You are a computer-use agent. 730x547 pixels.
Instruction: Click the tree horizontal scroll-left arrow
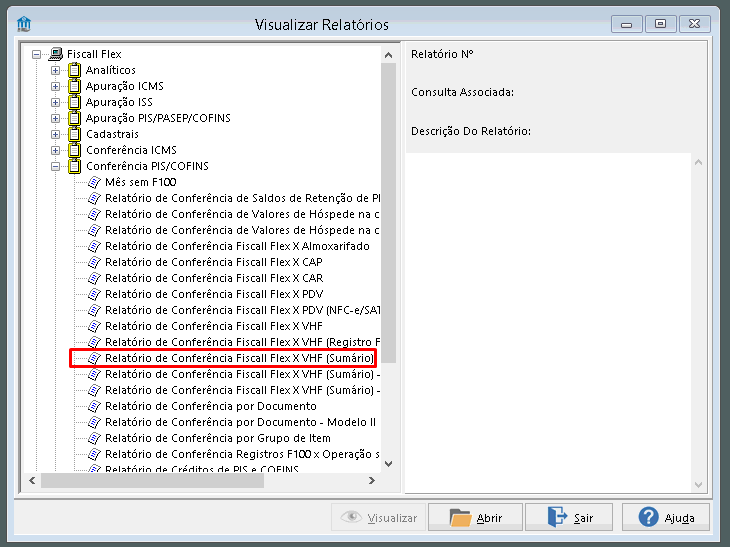click(x=32, y=480)
